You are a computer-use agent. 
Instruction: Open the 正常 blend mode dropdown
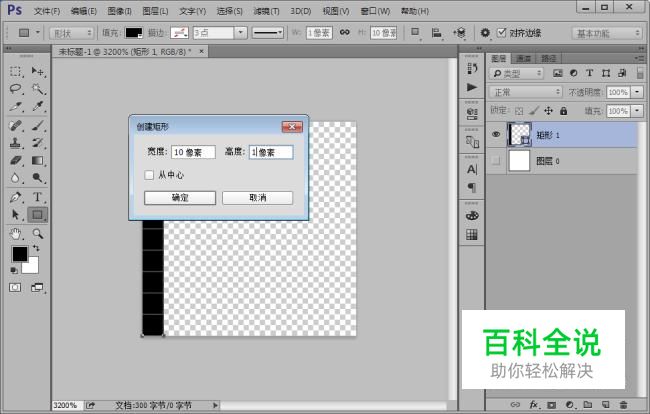(525, 92)
